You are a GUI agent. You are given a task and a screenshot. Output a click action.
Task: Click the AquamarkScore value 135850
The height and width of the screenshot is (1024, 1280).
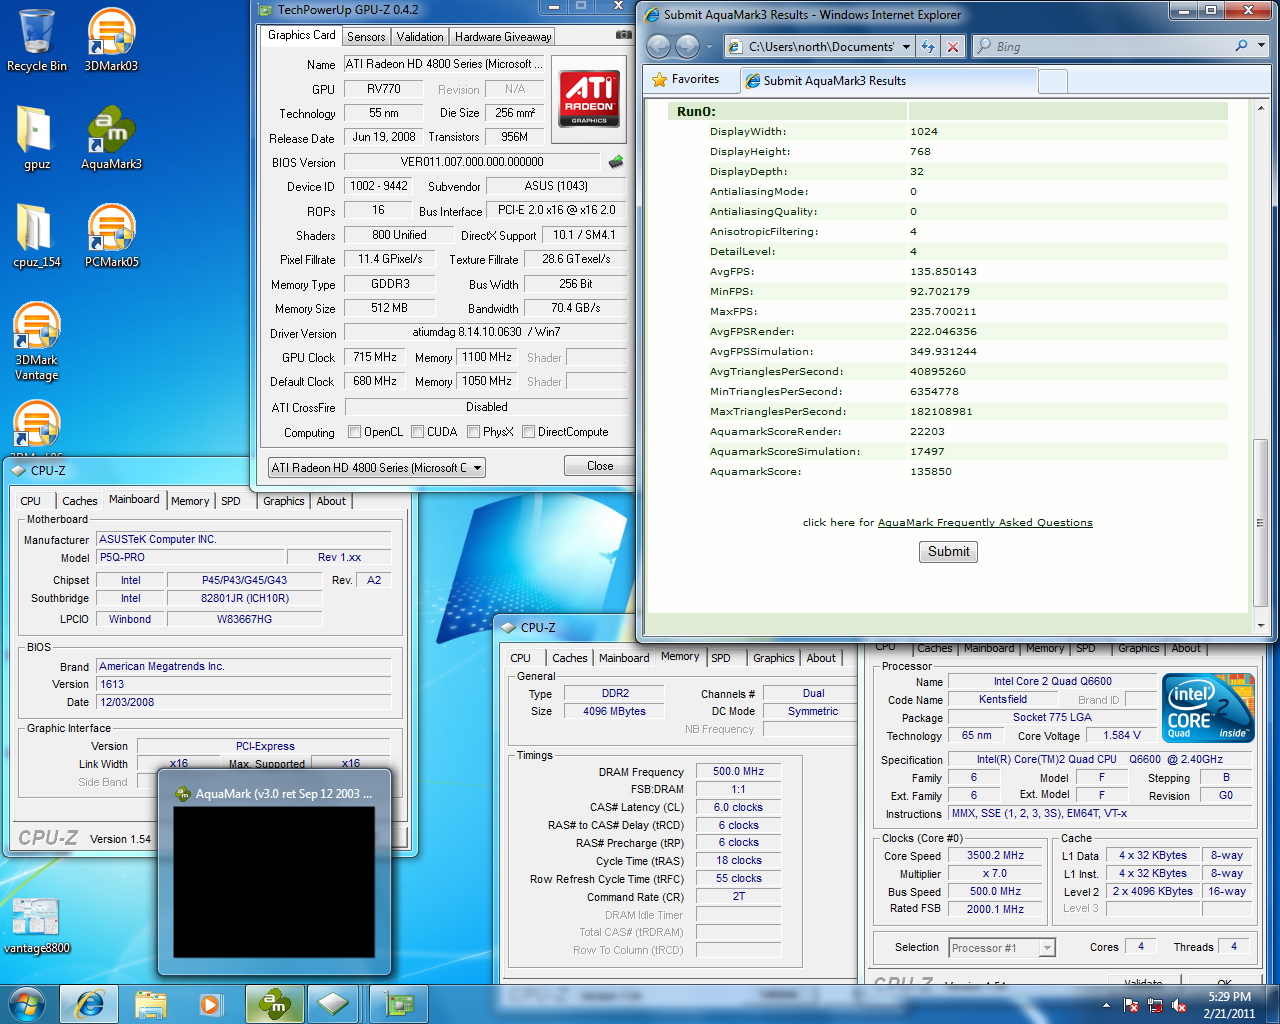click(931, 471)
